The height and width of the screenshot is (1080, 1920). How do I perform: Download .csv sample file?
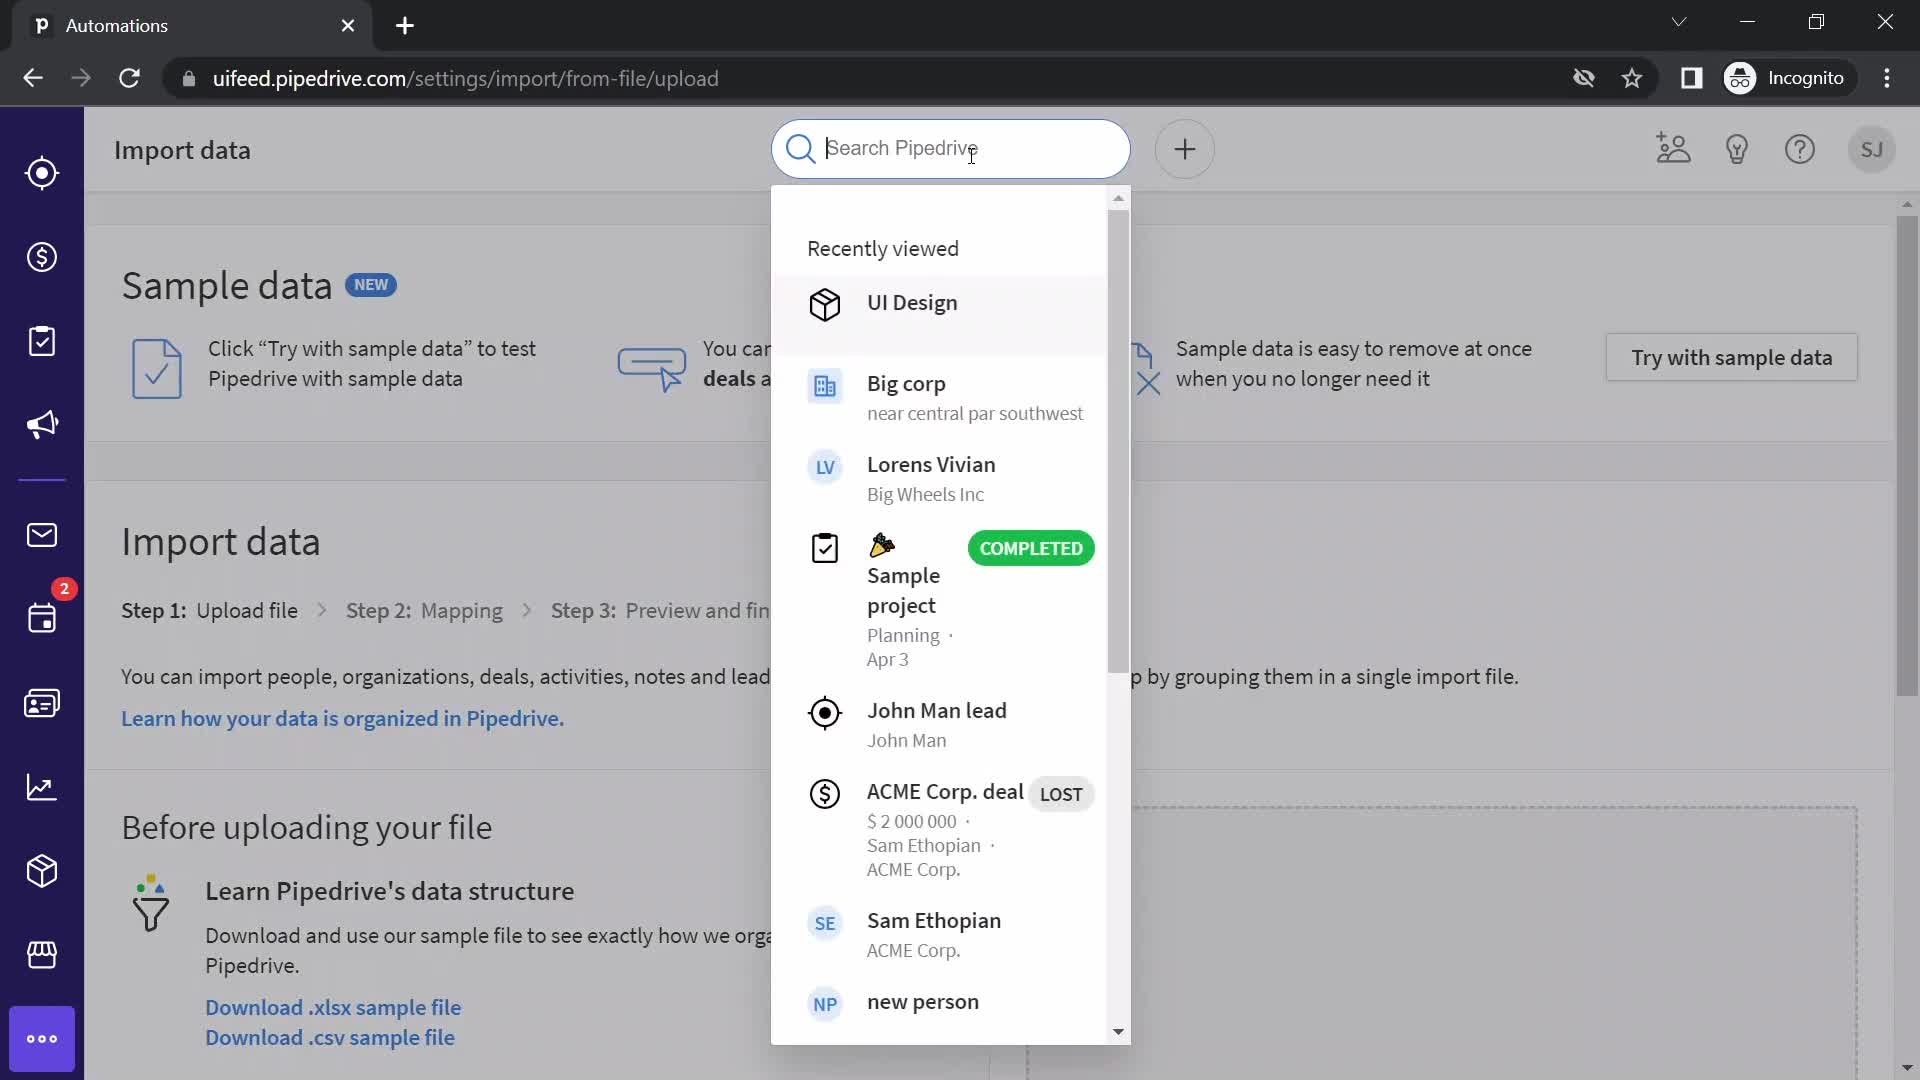[330, 1038]
